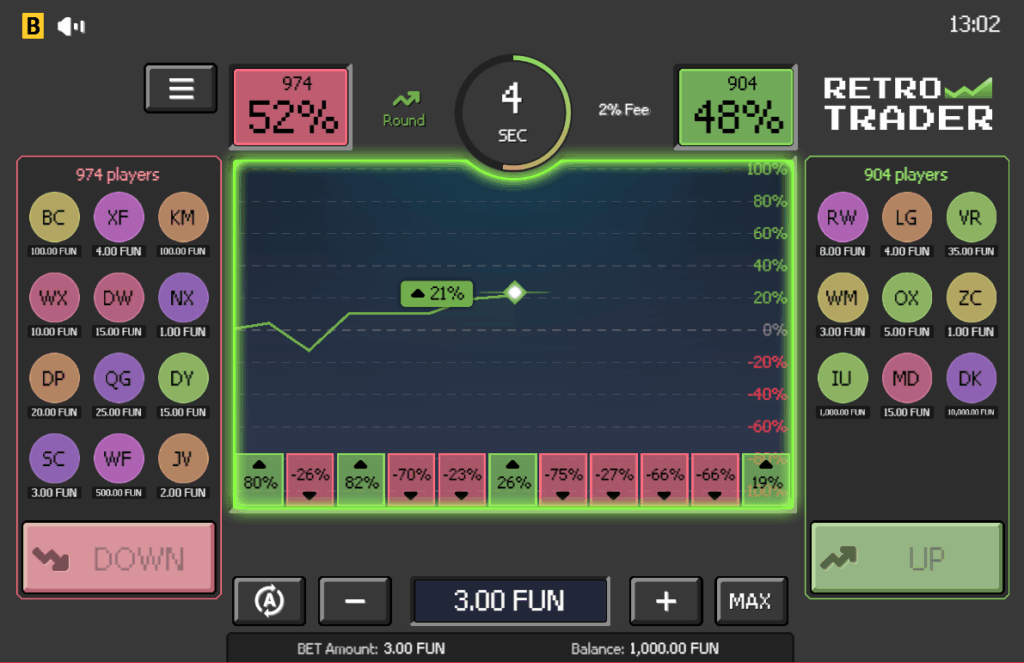This screenshot has width=1024, height=663.
Task: Select player avatar WX
Action: 54,298
